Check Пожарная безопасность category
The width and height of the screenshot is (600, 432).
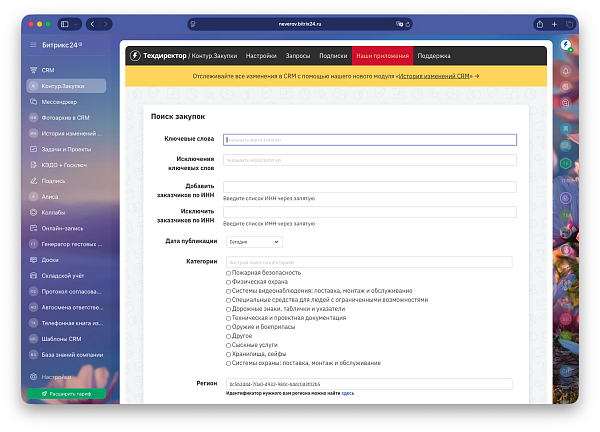pos(228,273)
